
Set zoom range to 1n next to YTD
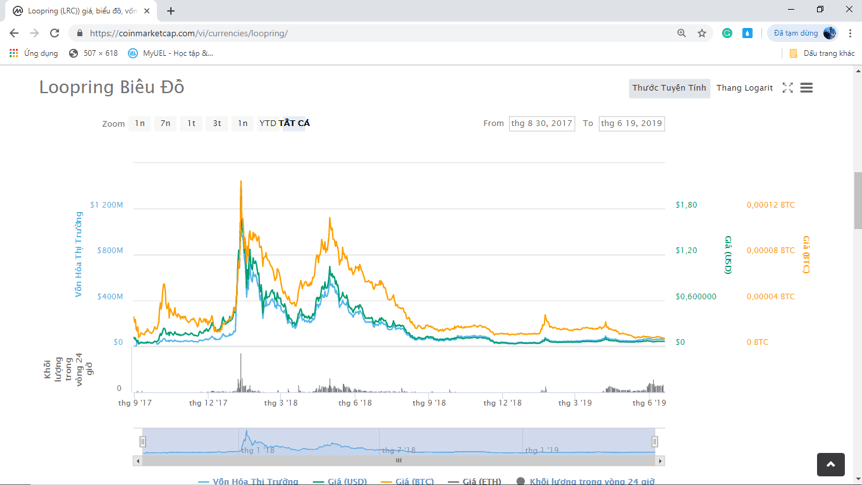pos(242,123)
